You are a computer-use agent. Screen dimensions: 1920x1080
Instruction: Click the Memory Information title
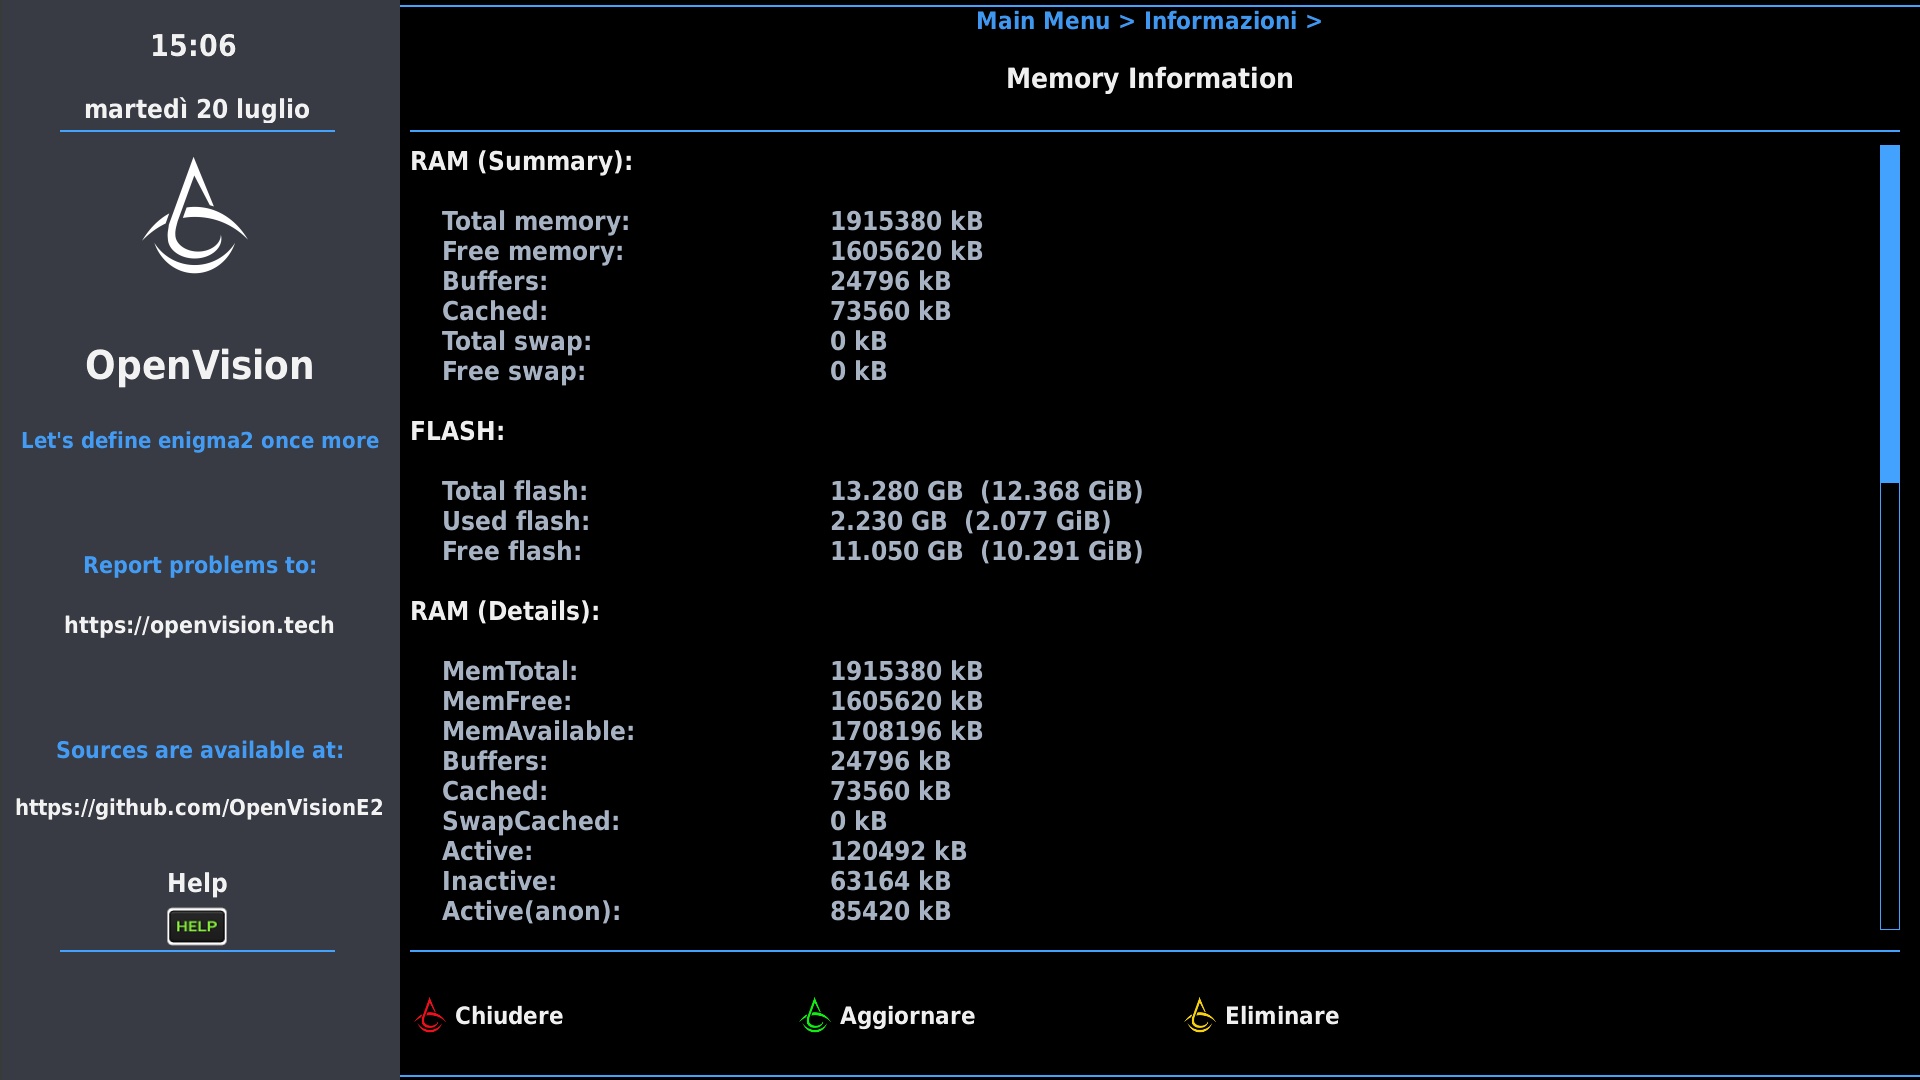pos(1149,79)
